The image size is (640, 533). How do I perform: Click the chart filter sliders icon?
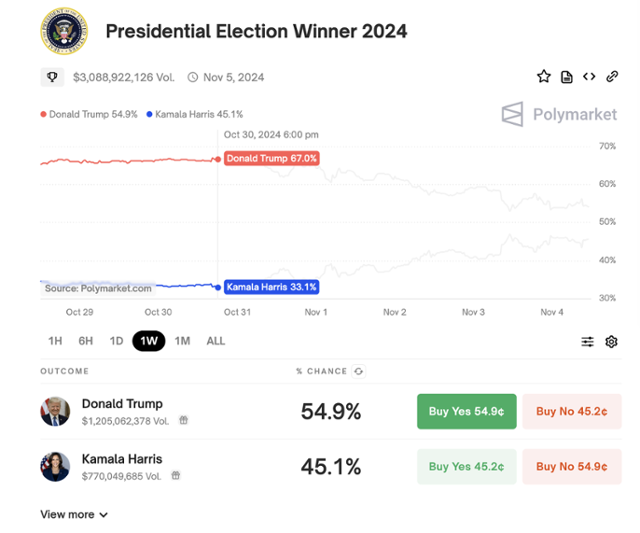point(588,342)
